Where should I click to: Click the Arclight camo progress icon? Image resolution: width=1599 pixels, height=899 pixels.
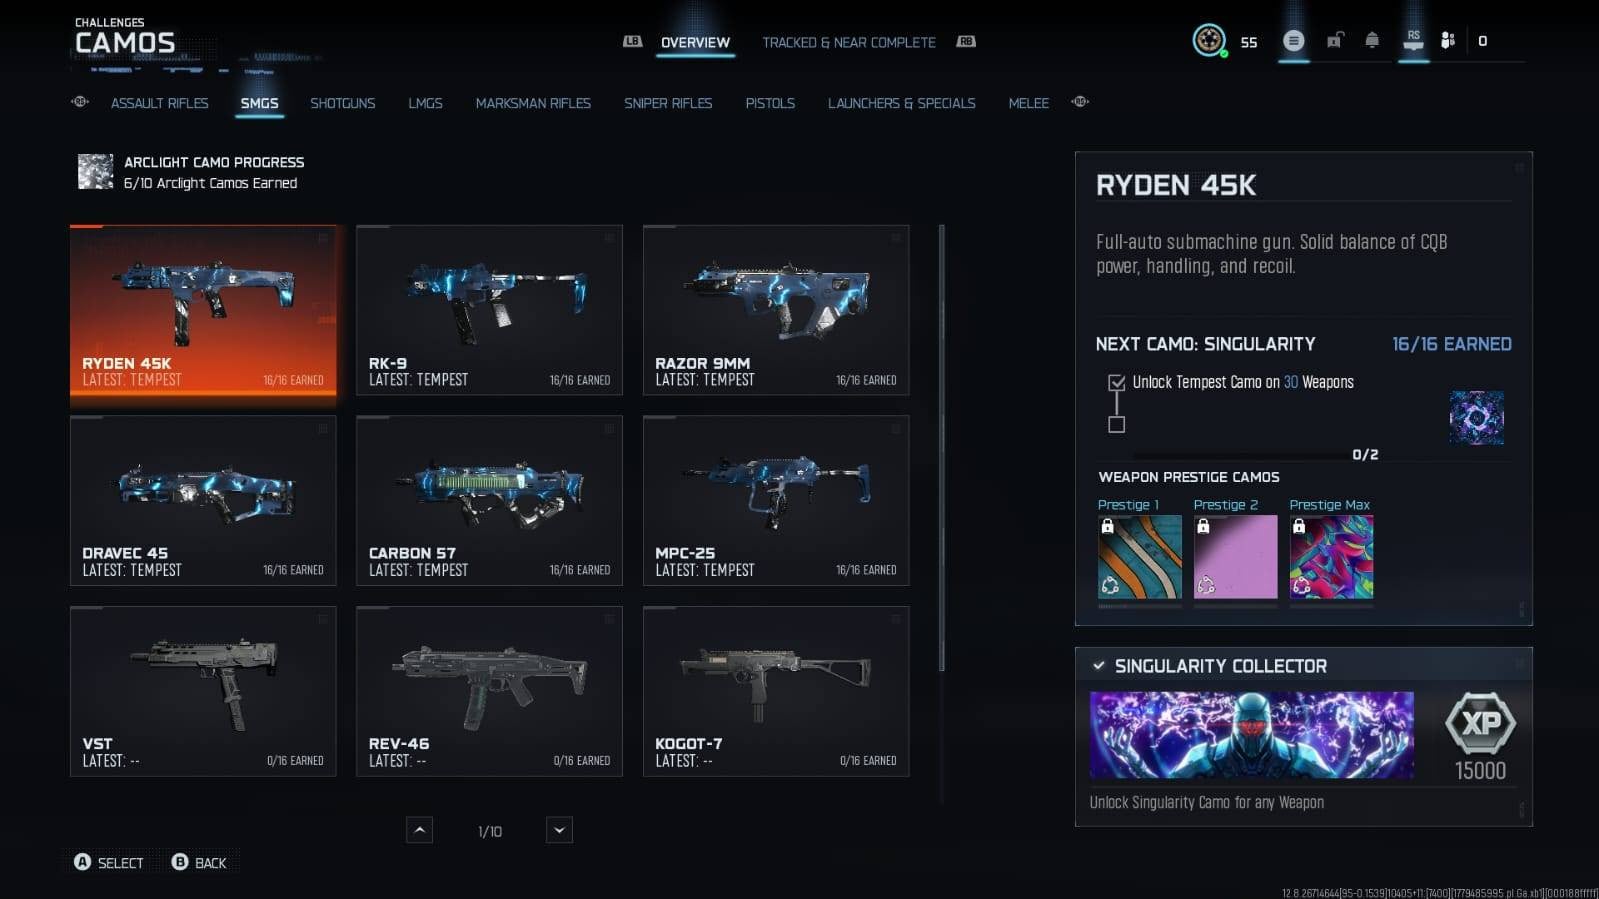pos(96,172)
